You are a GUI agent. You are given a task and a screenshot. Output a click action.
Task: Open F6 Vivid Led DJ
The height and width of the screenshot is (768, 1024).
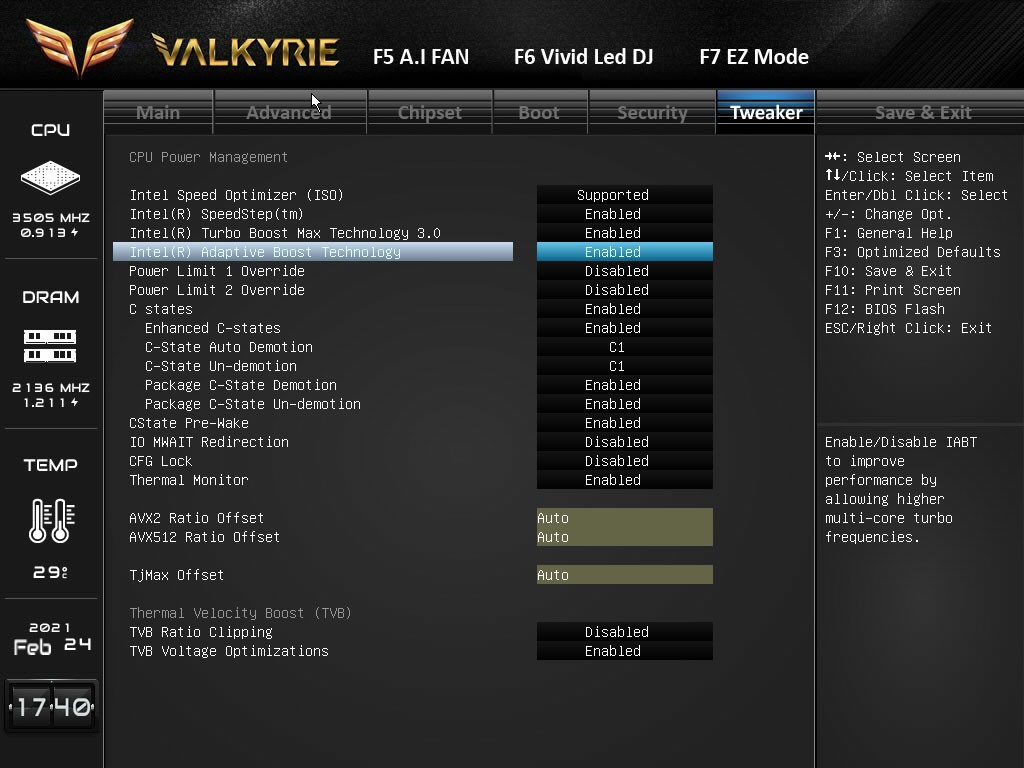click(x=583, y=57)
